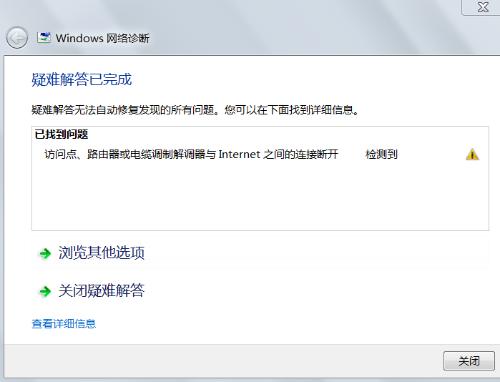Select the detected problem row about Internet 连接断开
This screenshot has width=500, height=382.
(260, 154)
